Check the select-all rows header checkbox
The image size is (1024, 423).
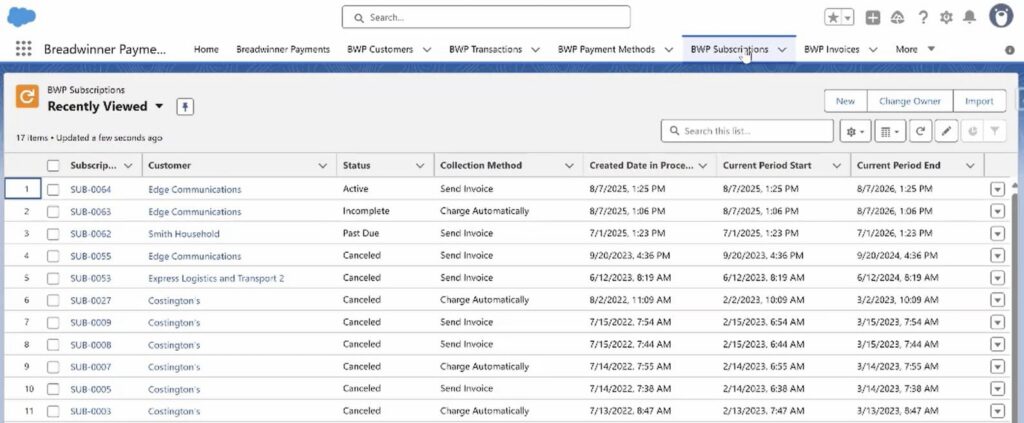[x=53, y=165]
